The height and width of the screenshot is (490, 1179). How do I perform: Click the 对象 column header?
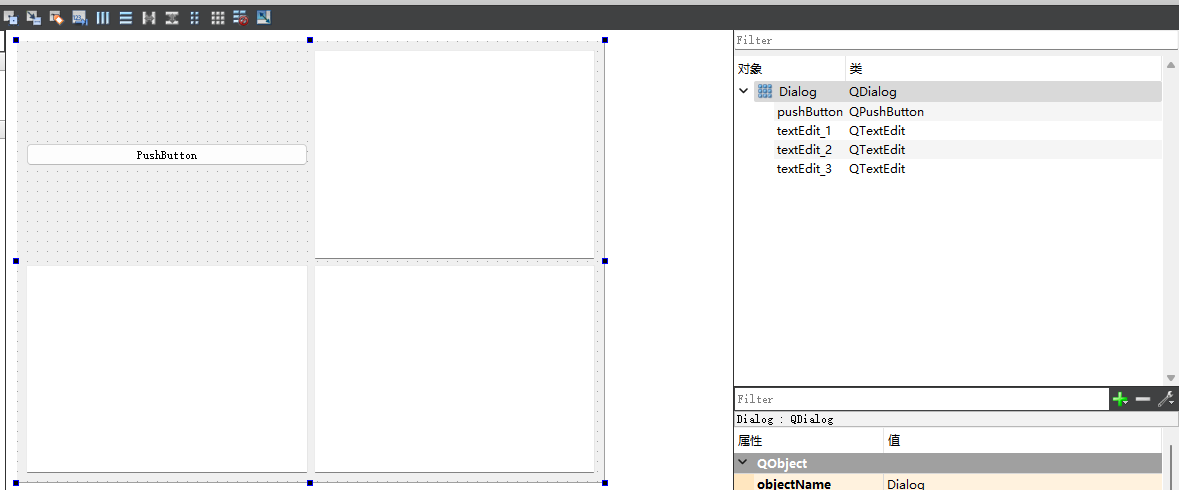click(790, 69)
